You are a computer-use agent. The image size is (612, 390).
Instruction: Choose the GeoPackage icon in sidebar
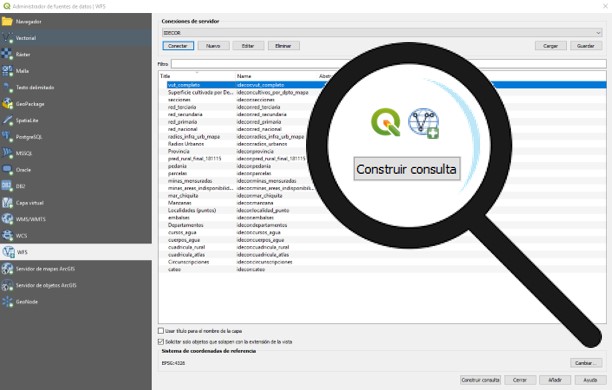coord(7,104)
